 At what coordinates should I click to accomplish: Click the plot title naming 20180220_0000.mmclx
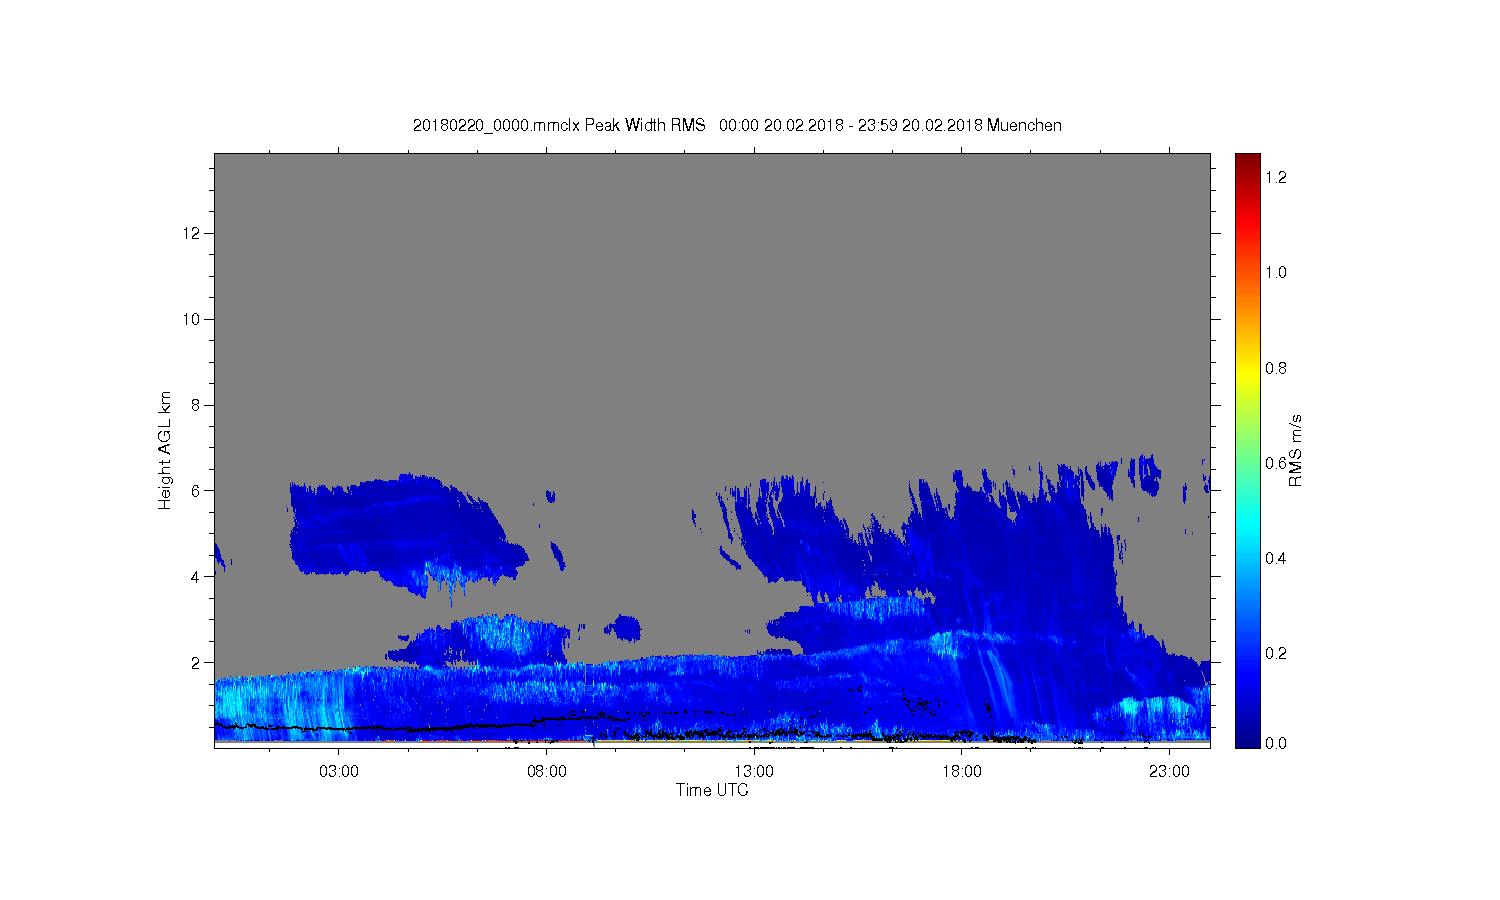[x=737, y=125]
